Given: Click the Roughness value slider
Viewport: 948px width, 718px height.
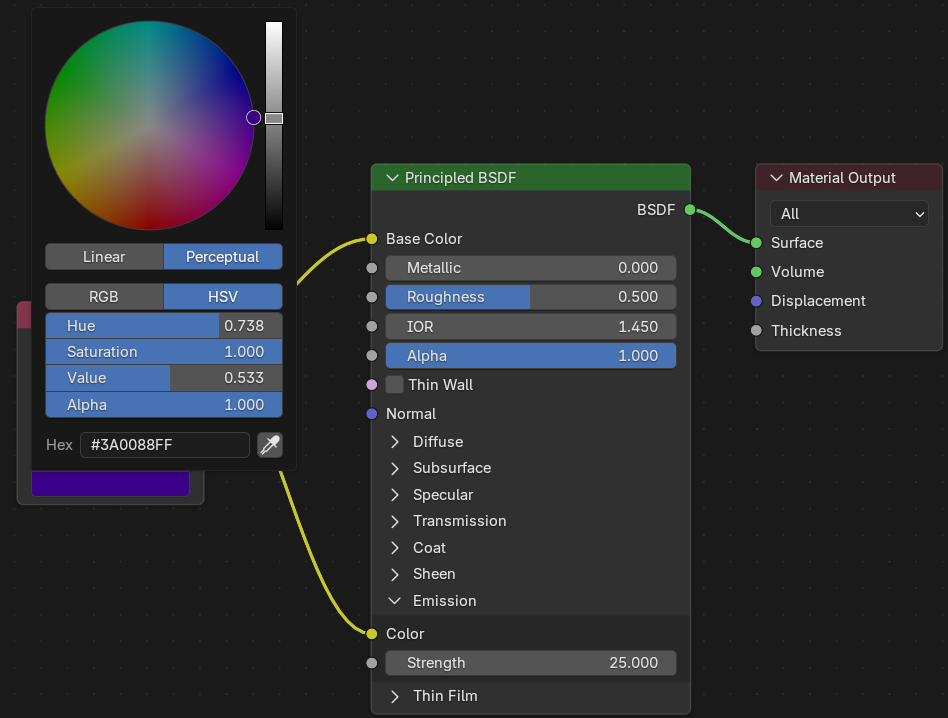Looking at the screenshot, I should click(531, 297).
